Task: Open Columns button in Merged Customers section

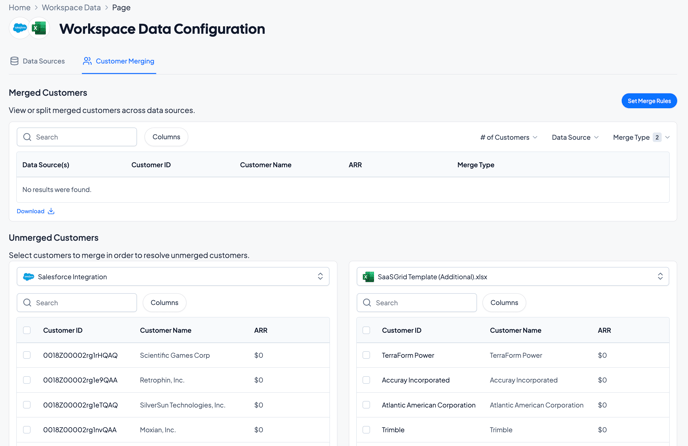Action: (166, 137)
